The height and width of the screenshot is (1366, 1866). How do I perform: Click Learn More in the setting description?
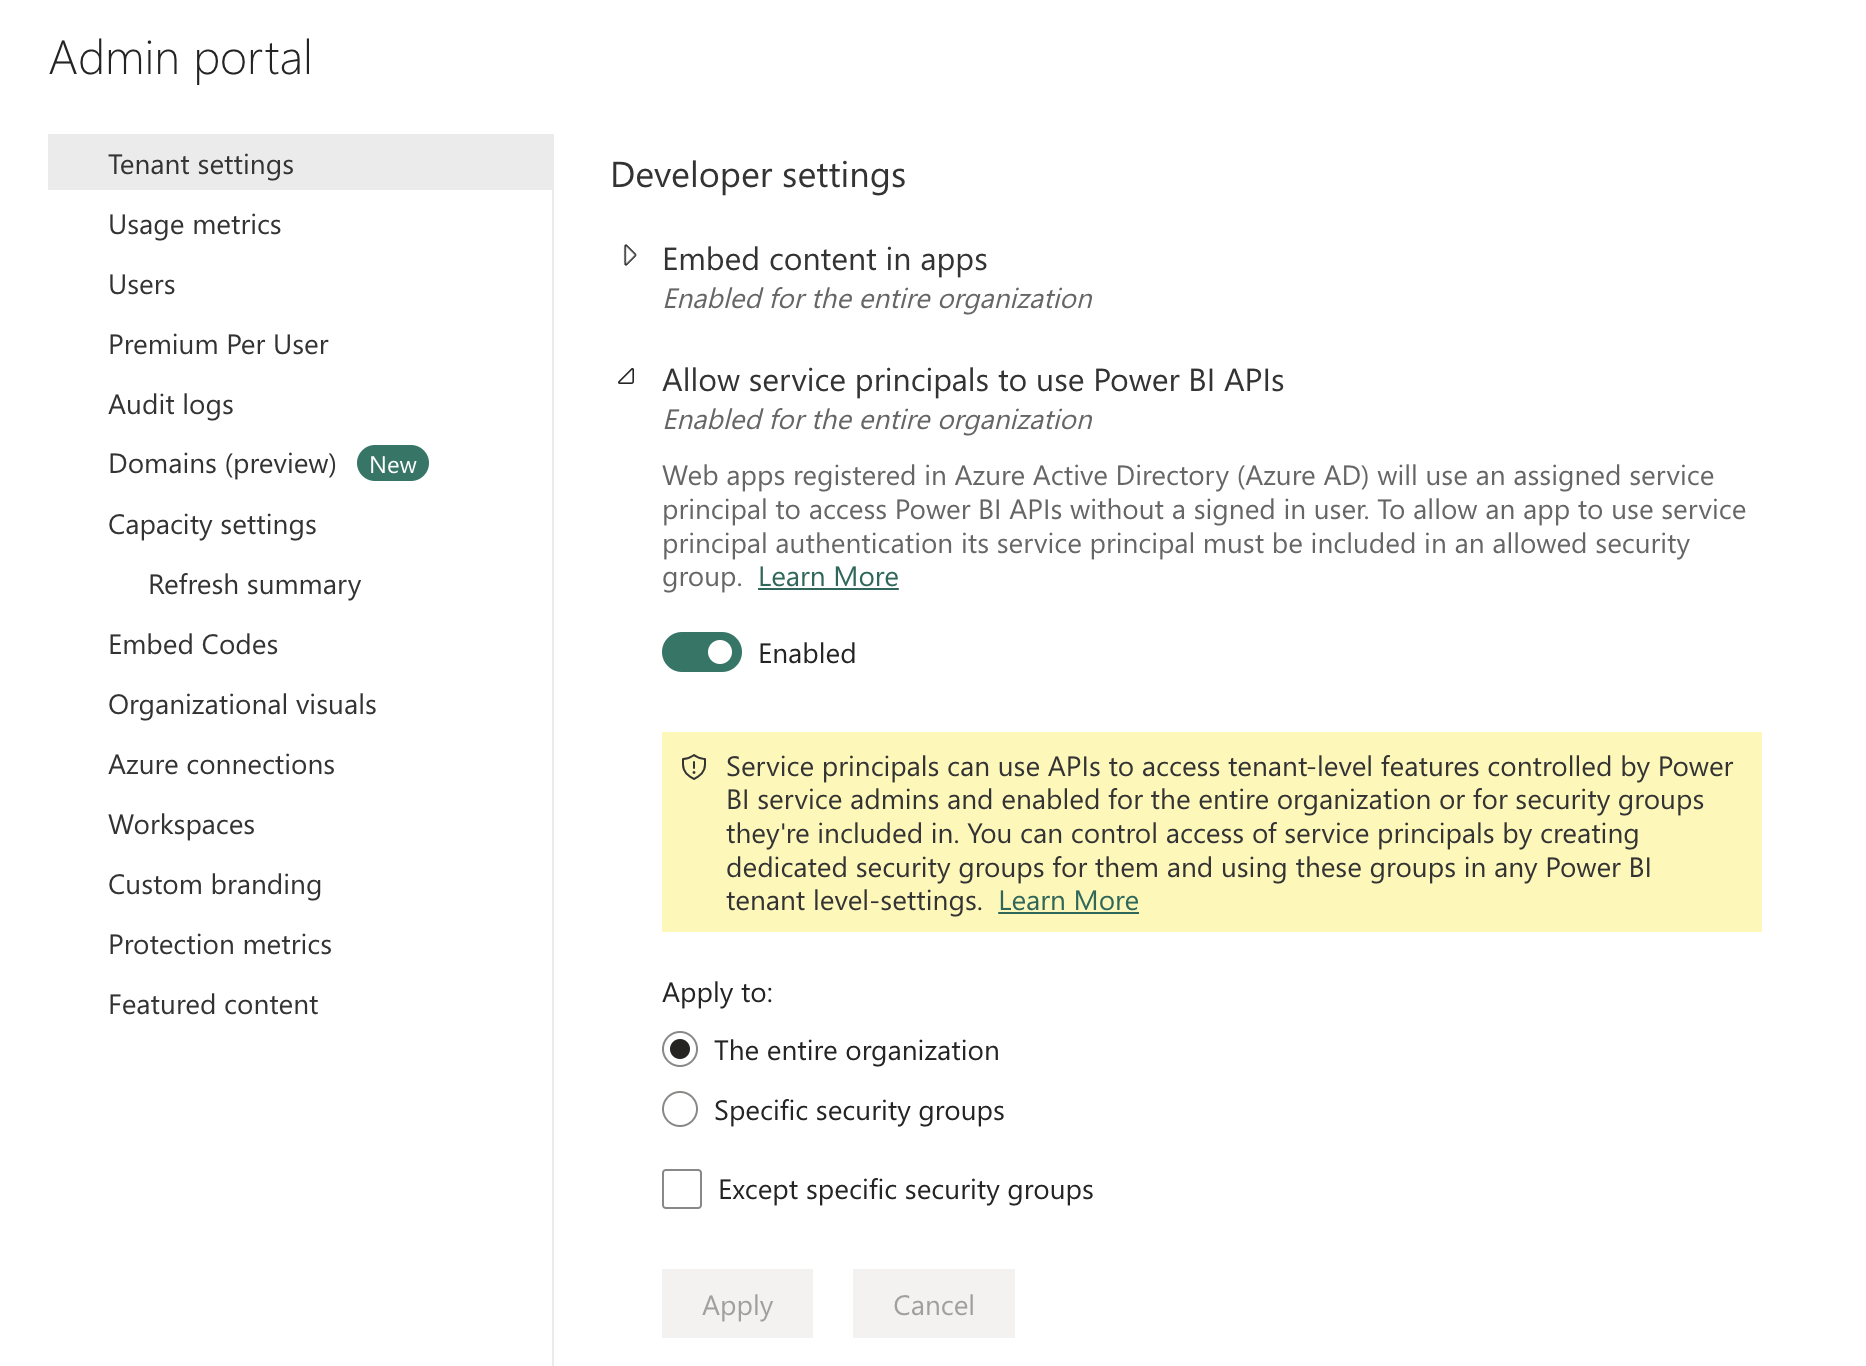[x=828, y=576]
